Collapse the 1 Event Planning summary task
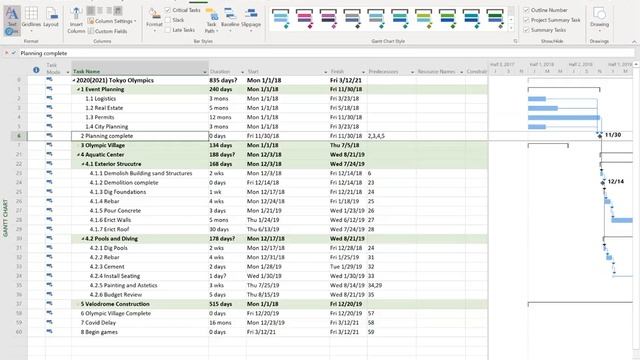 point(78,89)
